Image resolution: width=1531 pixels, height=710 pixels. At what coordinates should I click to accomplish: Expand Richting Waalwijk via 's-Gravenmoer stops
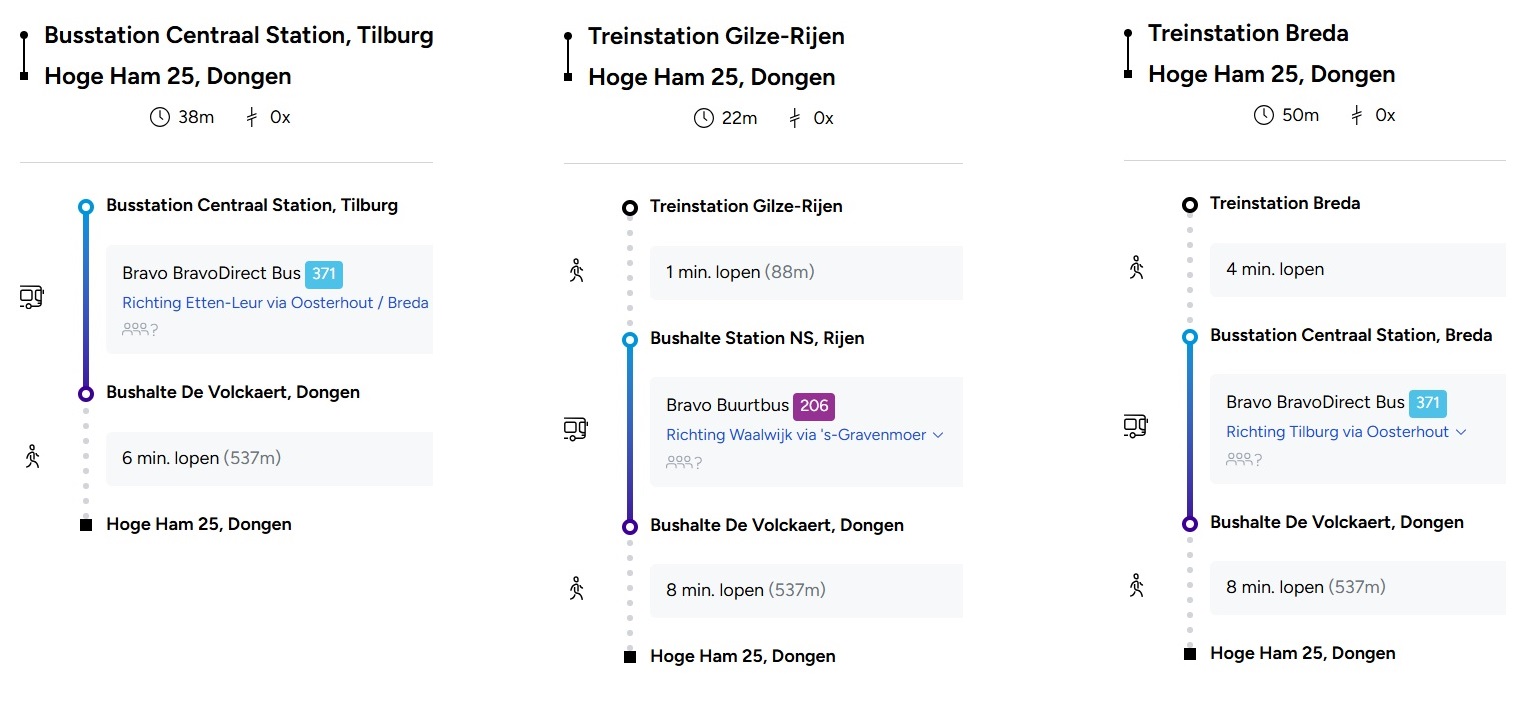click(x=937, y=435)
